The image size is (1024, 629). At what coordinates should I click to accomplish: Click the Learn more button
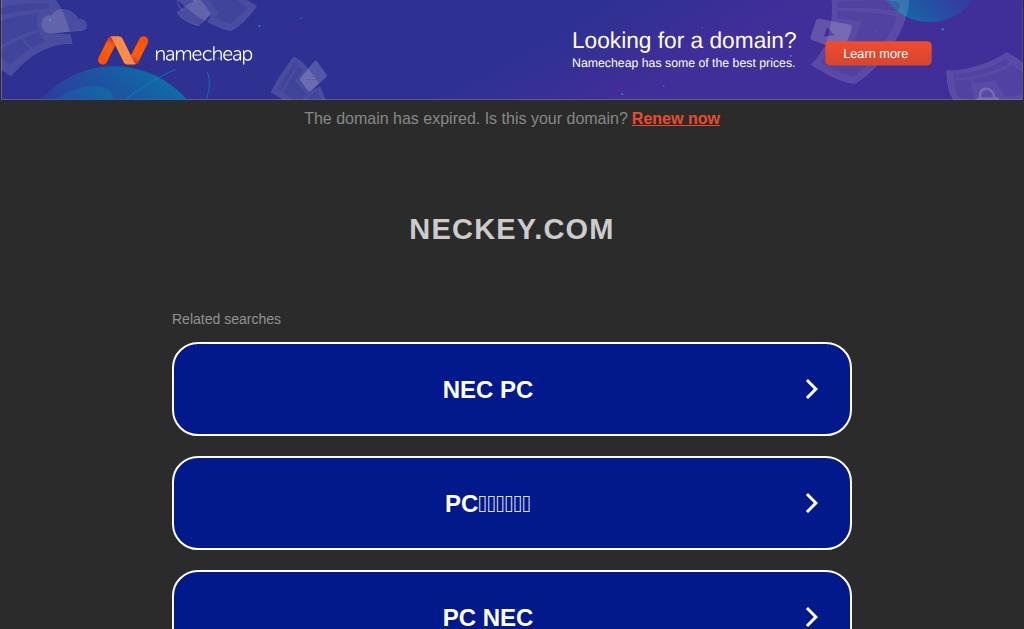pyautogui.click(x=878, y=54)
